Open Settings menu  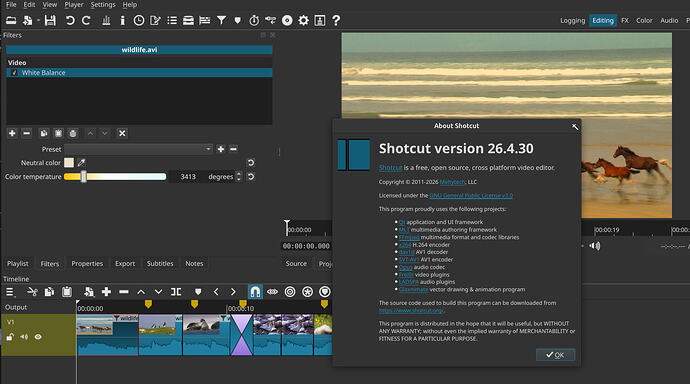click(103, 4)
